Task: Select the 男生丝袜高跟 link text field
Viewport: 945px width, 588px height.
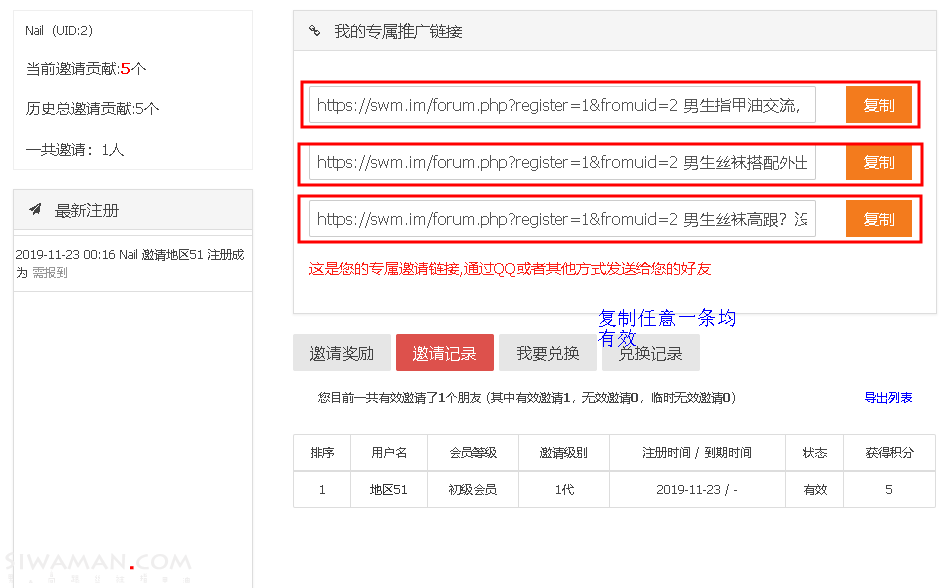Action: (562, 219)
